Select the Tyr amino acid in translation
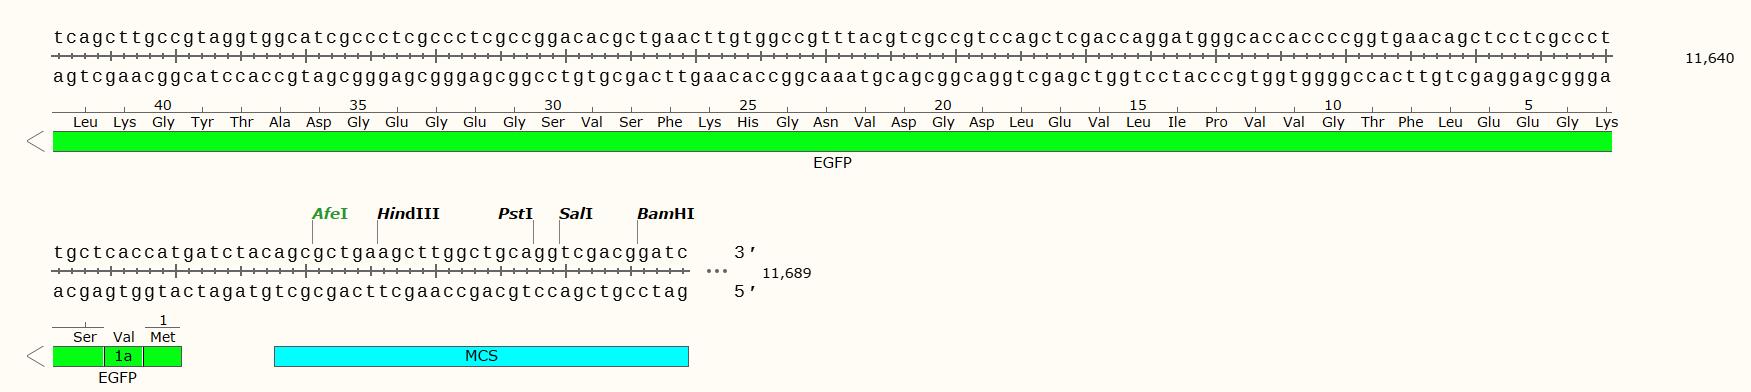 (202, 122)
